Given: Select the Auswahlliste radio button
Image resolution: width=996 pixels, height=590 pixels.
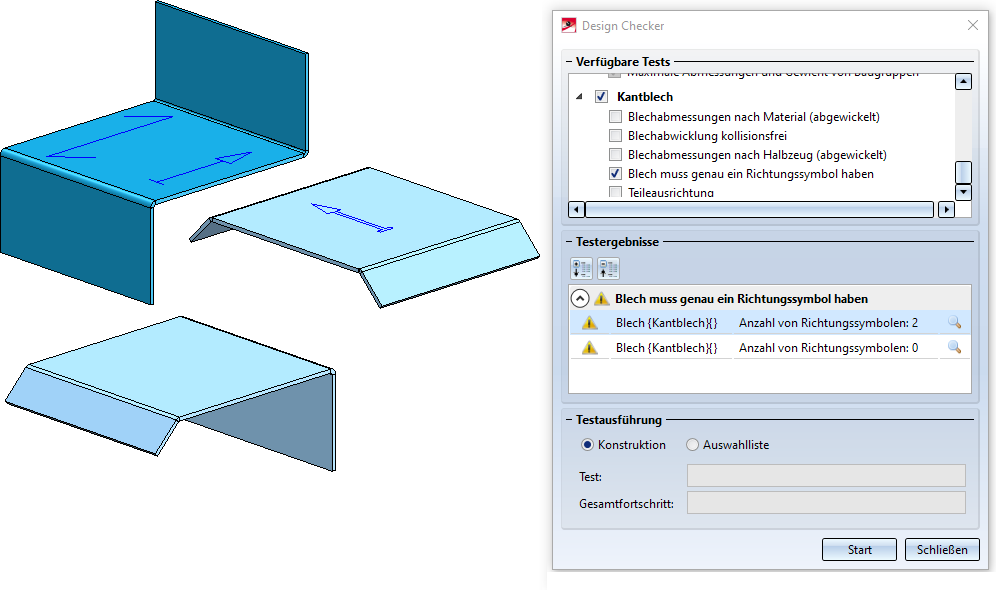Looking at the screenshot, I should (x=692, y=445).
